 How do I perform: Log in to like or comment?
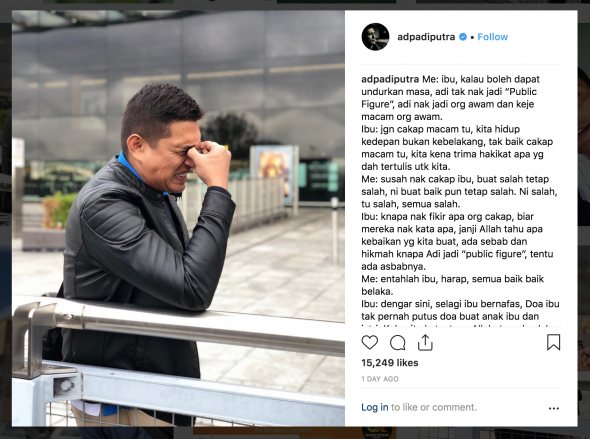pyautogui.click(x=374, y=407)
